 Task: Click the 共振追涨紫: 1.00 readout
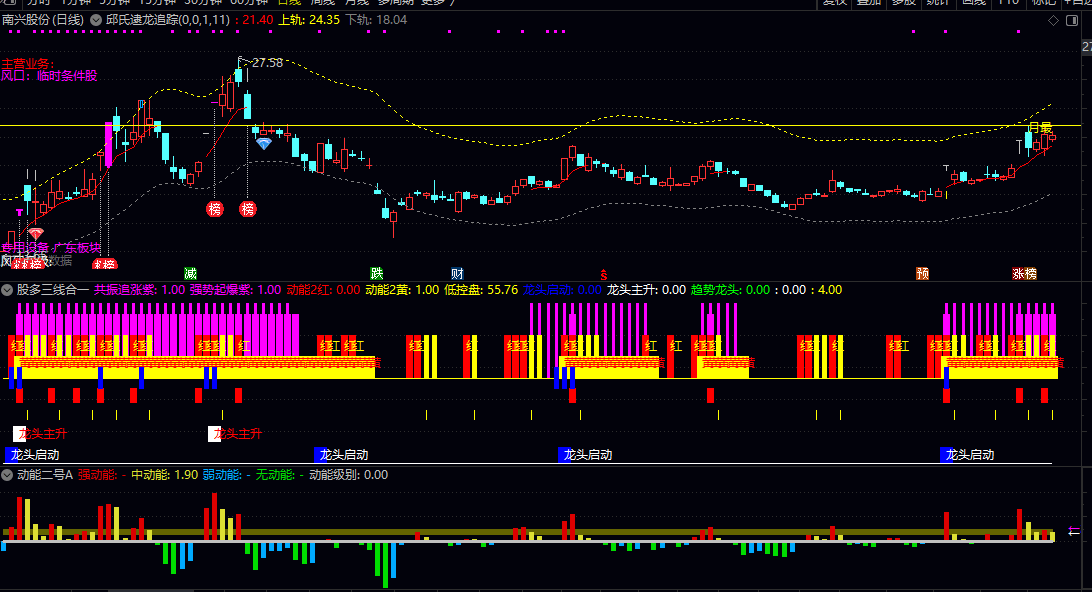140,290
